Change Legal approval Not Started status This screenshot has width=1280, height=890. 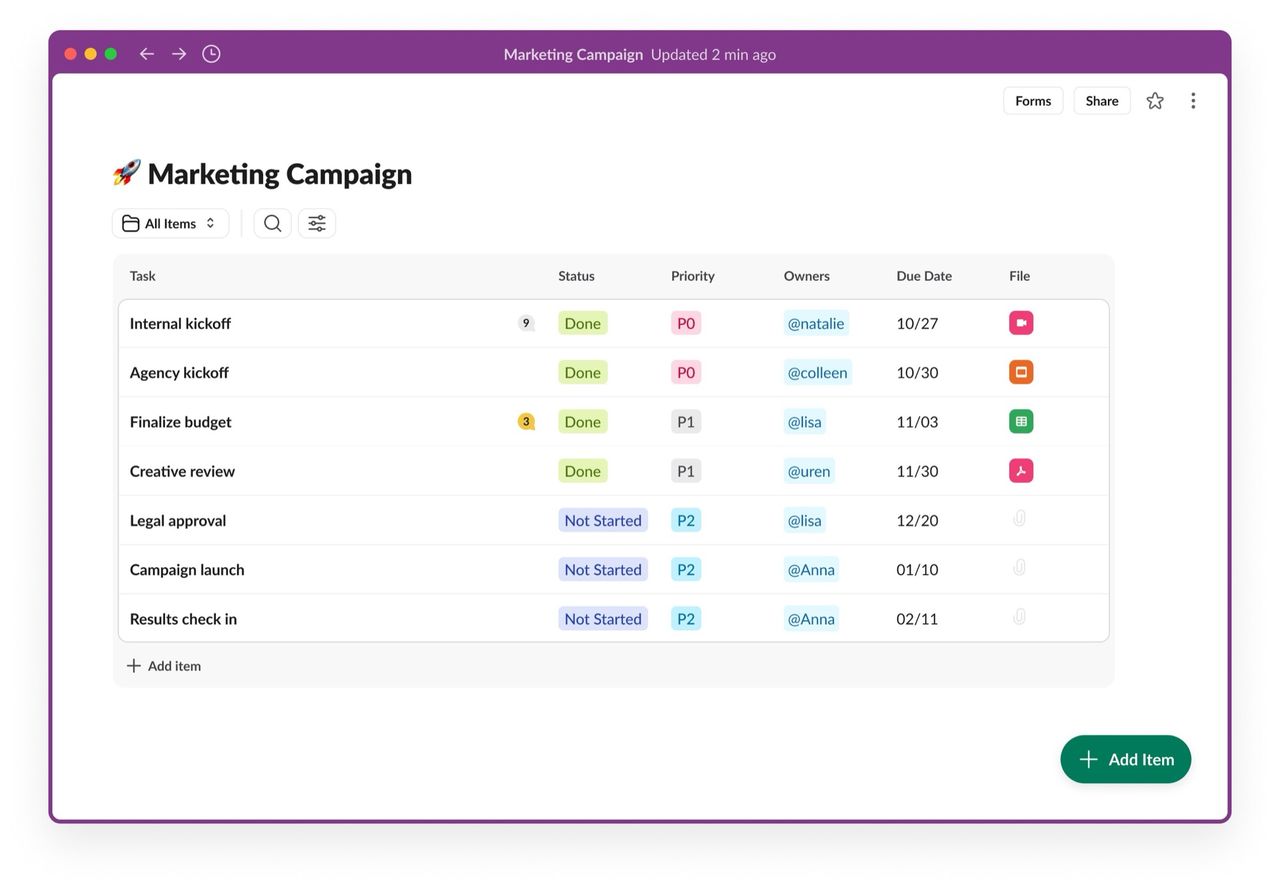click(602, 520)
